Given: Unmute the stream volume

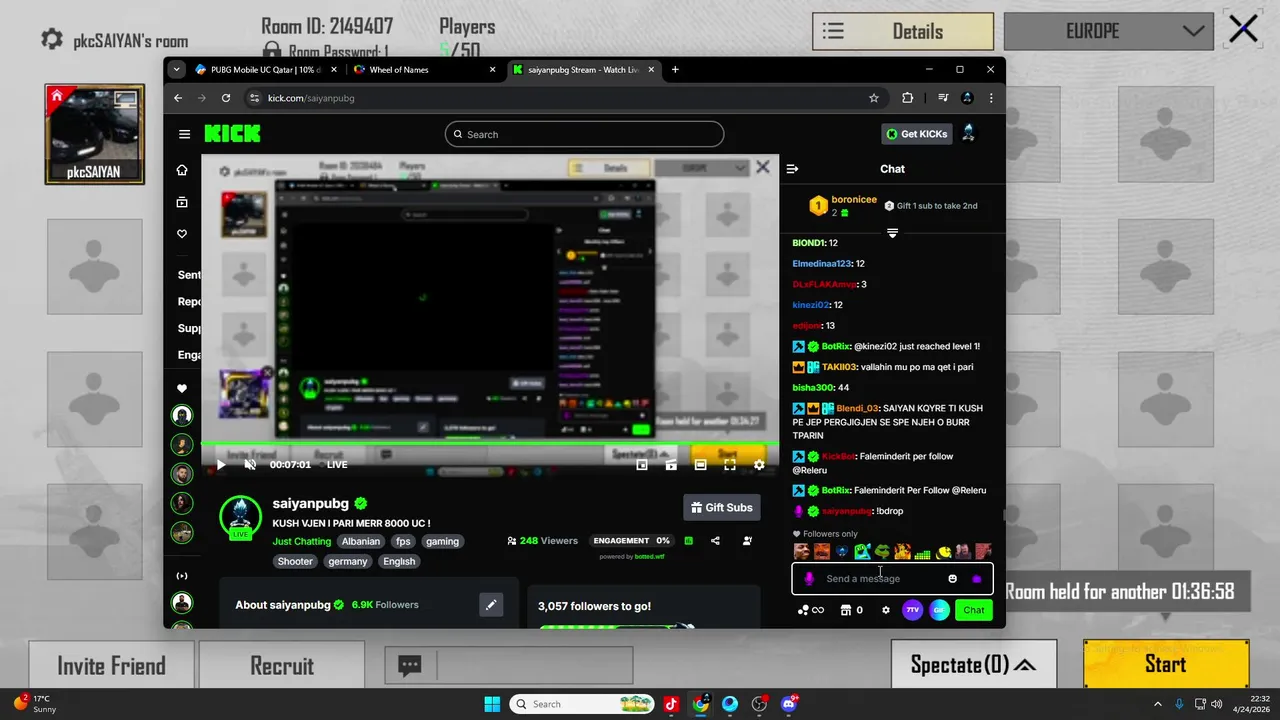Looking at the screenshot, I should pyautogui.click(x=250, y=465).
